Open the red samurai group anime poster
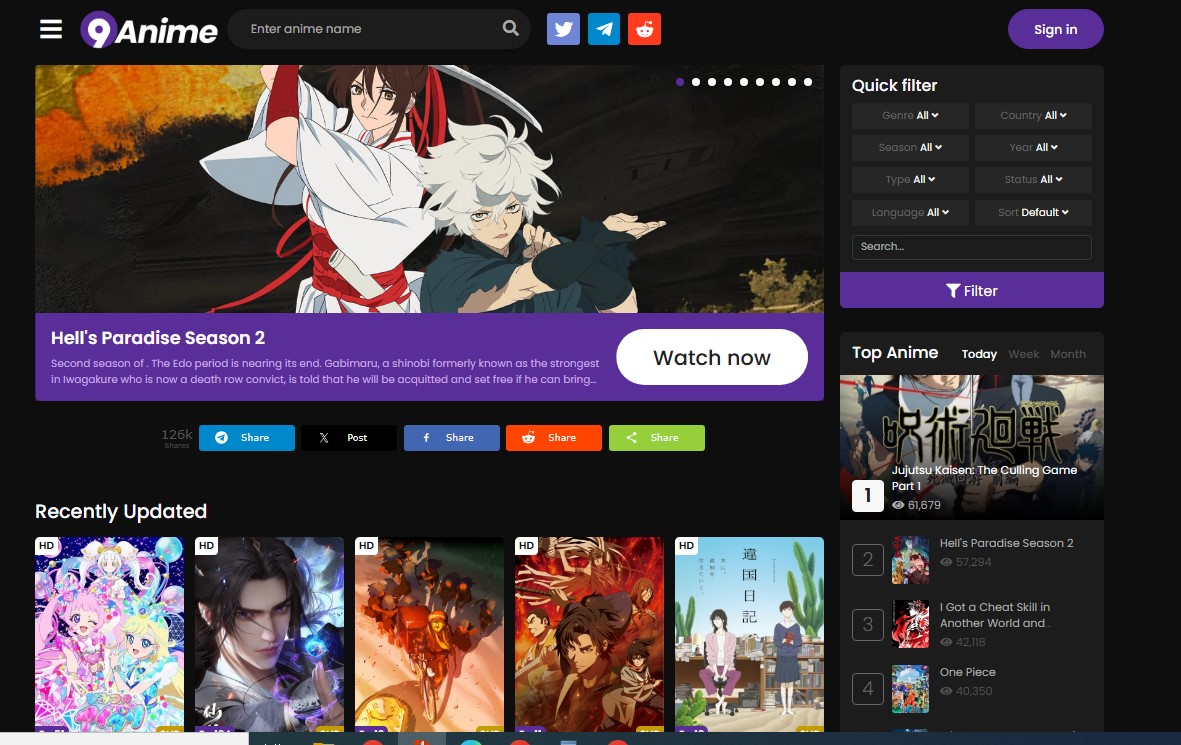Image resolution: width=1181 pixels, height=745 pixels. click(589, 634)
